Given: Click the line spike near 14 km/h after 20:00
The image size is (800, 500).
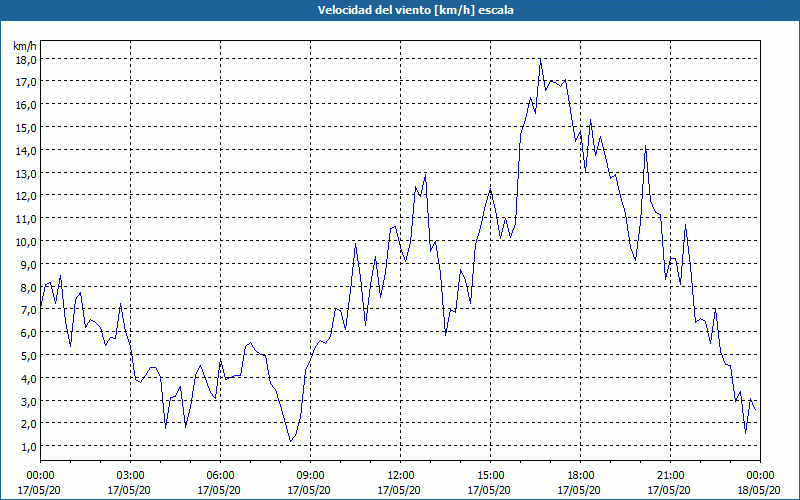Looking at the screenshot, I should point(645,146).
